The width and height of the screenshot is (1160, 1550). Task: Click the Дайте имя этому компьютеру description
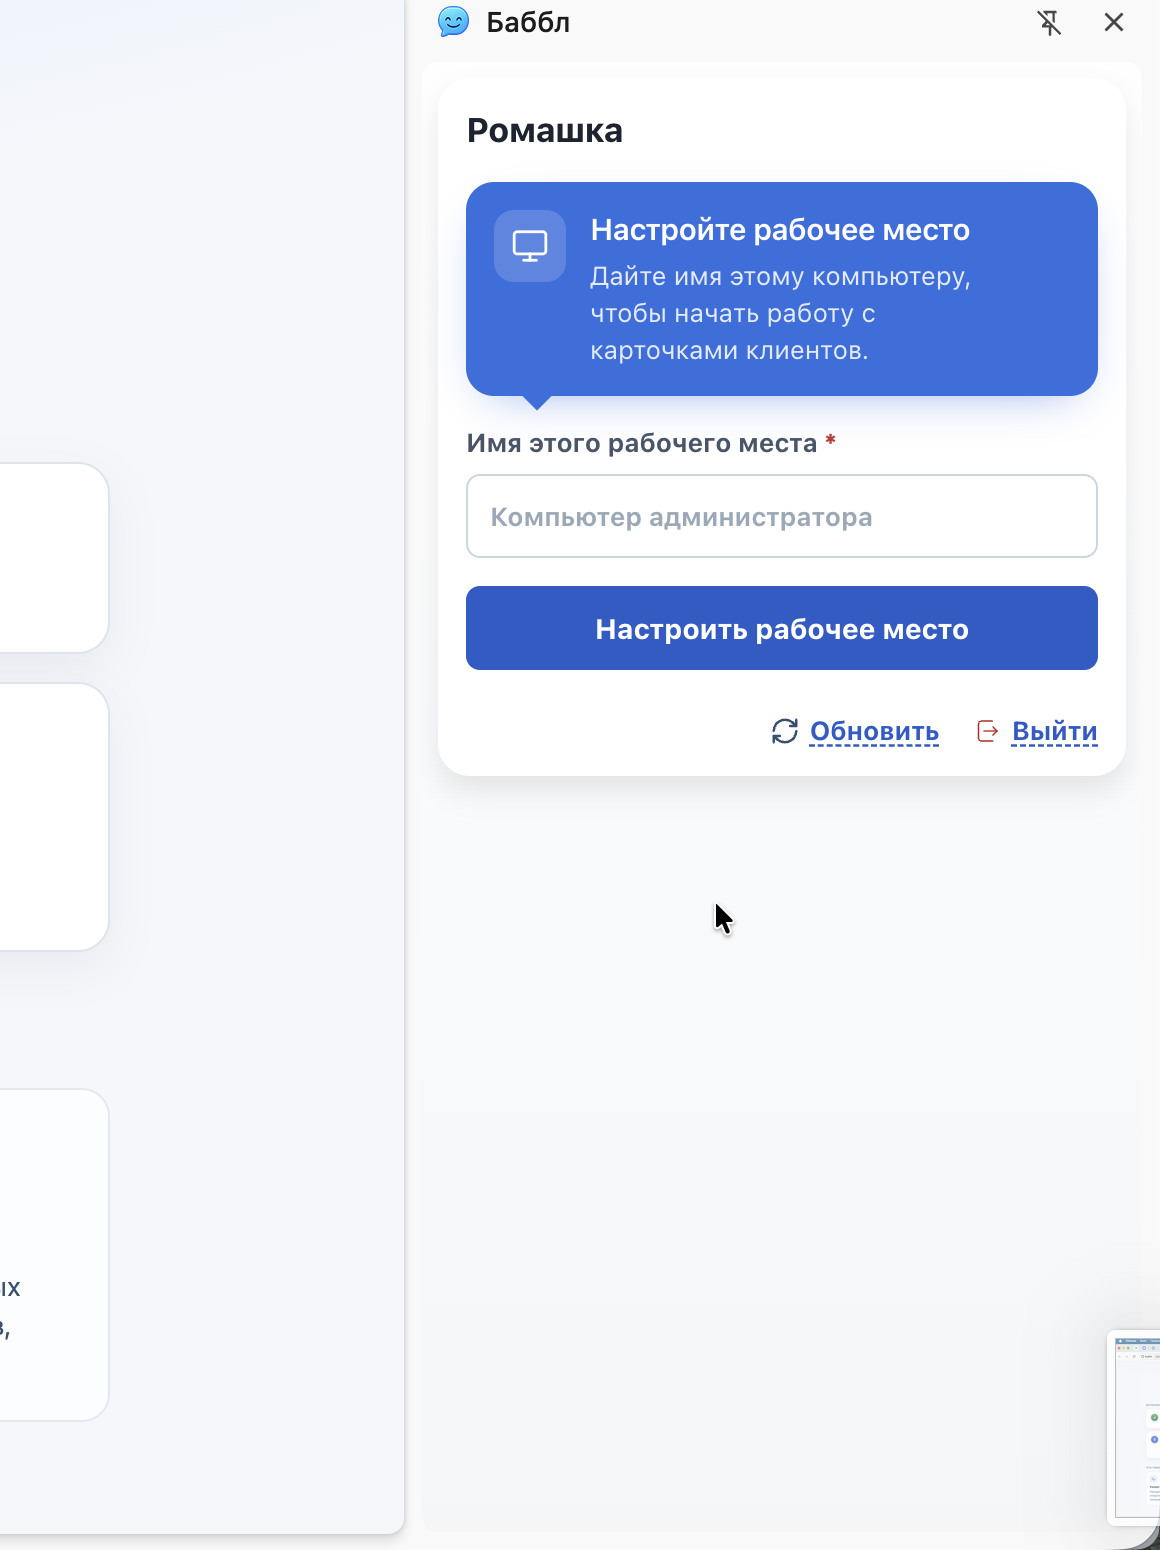780,313
